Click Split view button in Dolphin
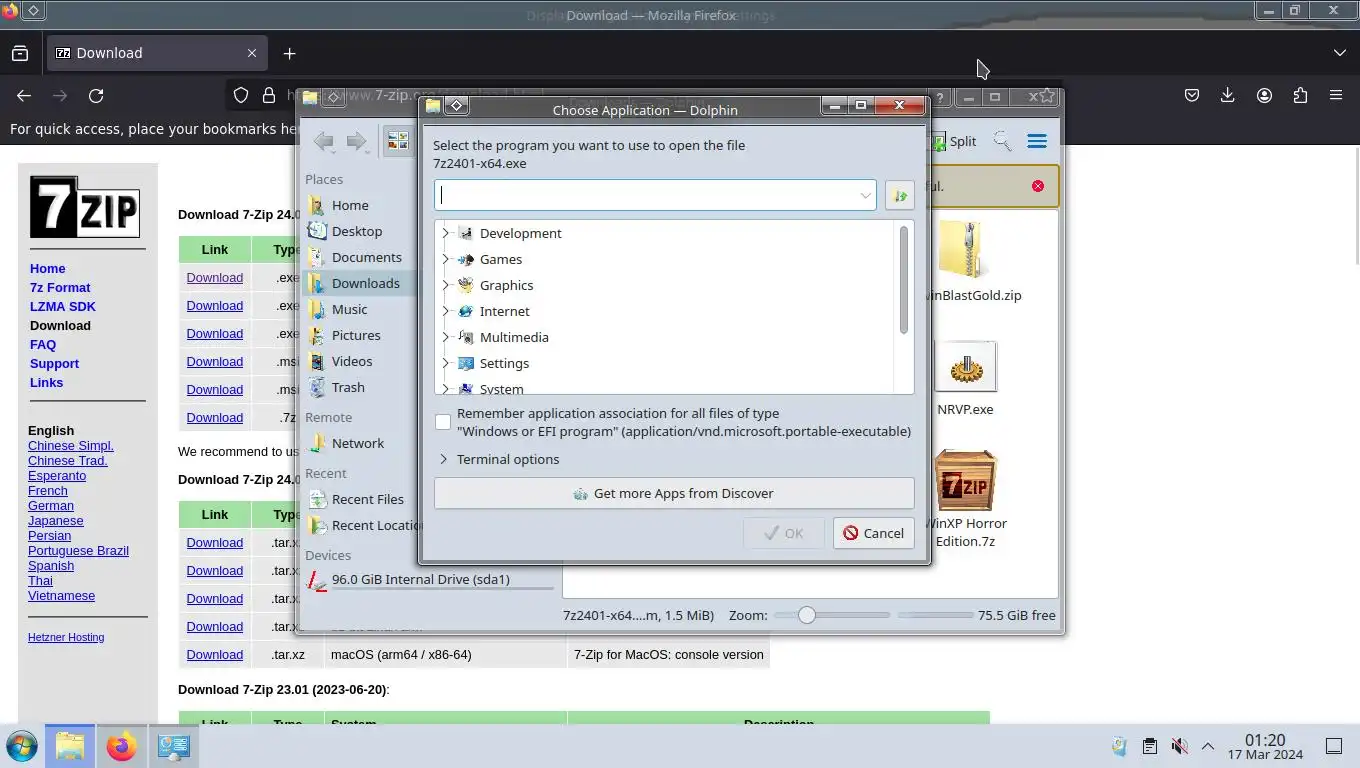1360x768 pixels. tap(954, 141)
